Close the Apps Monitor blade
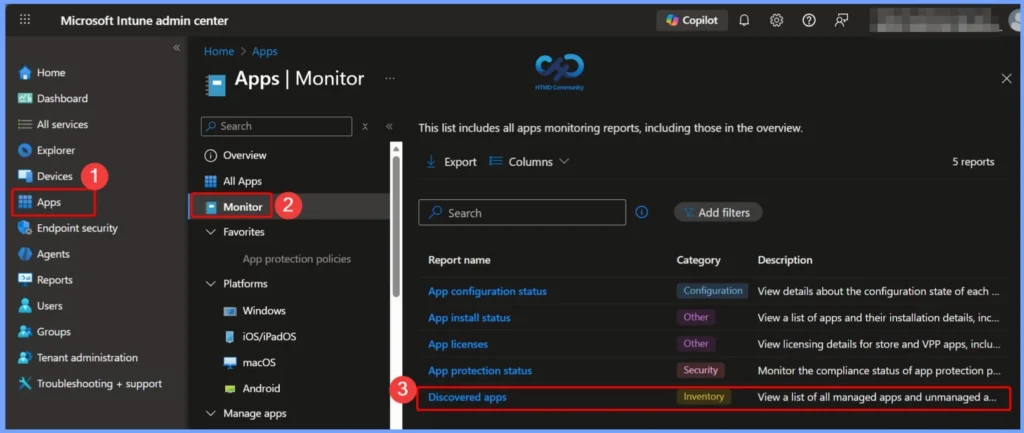The width and height of the screenshot is (1024, 433). [x=1006, y=78]
